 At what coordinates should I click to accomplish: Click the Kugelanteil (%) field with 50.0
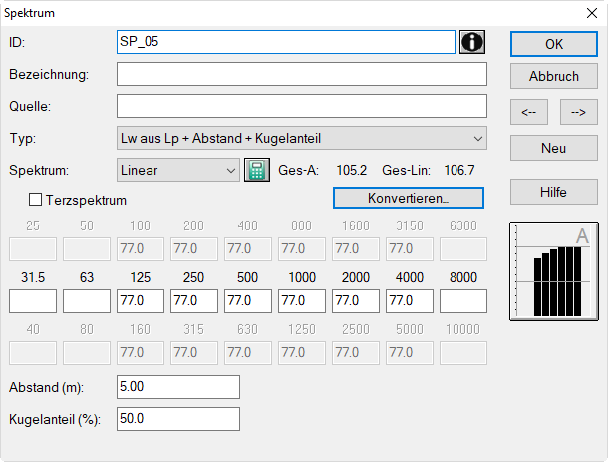coord(178,419)
